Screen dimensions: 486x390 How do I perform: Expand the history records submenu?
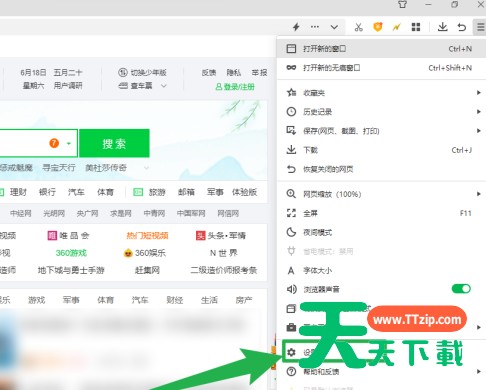click(381, 112)
